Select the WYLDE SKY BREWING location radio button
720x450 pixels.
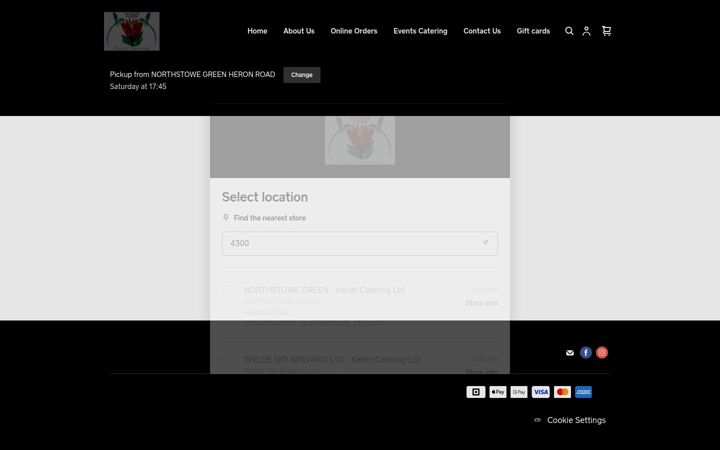[x=227, y=359]
